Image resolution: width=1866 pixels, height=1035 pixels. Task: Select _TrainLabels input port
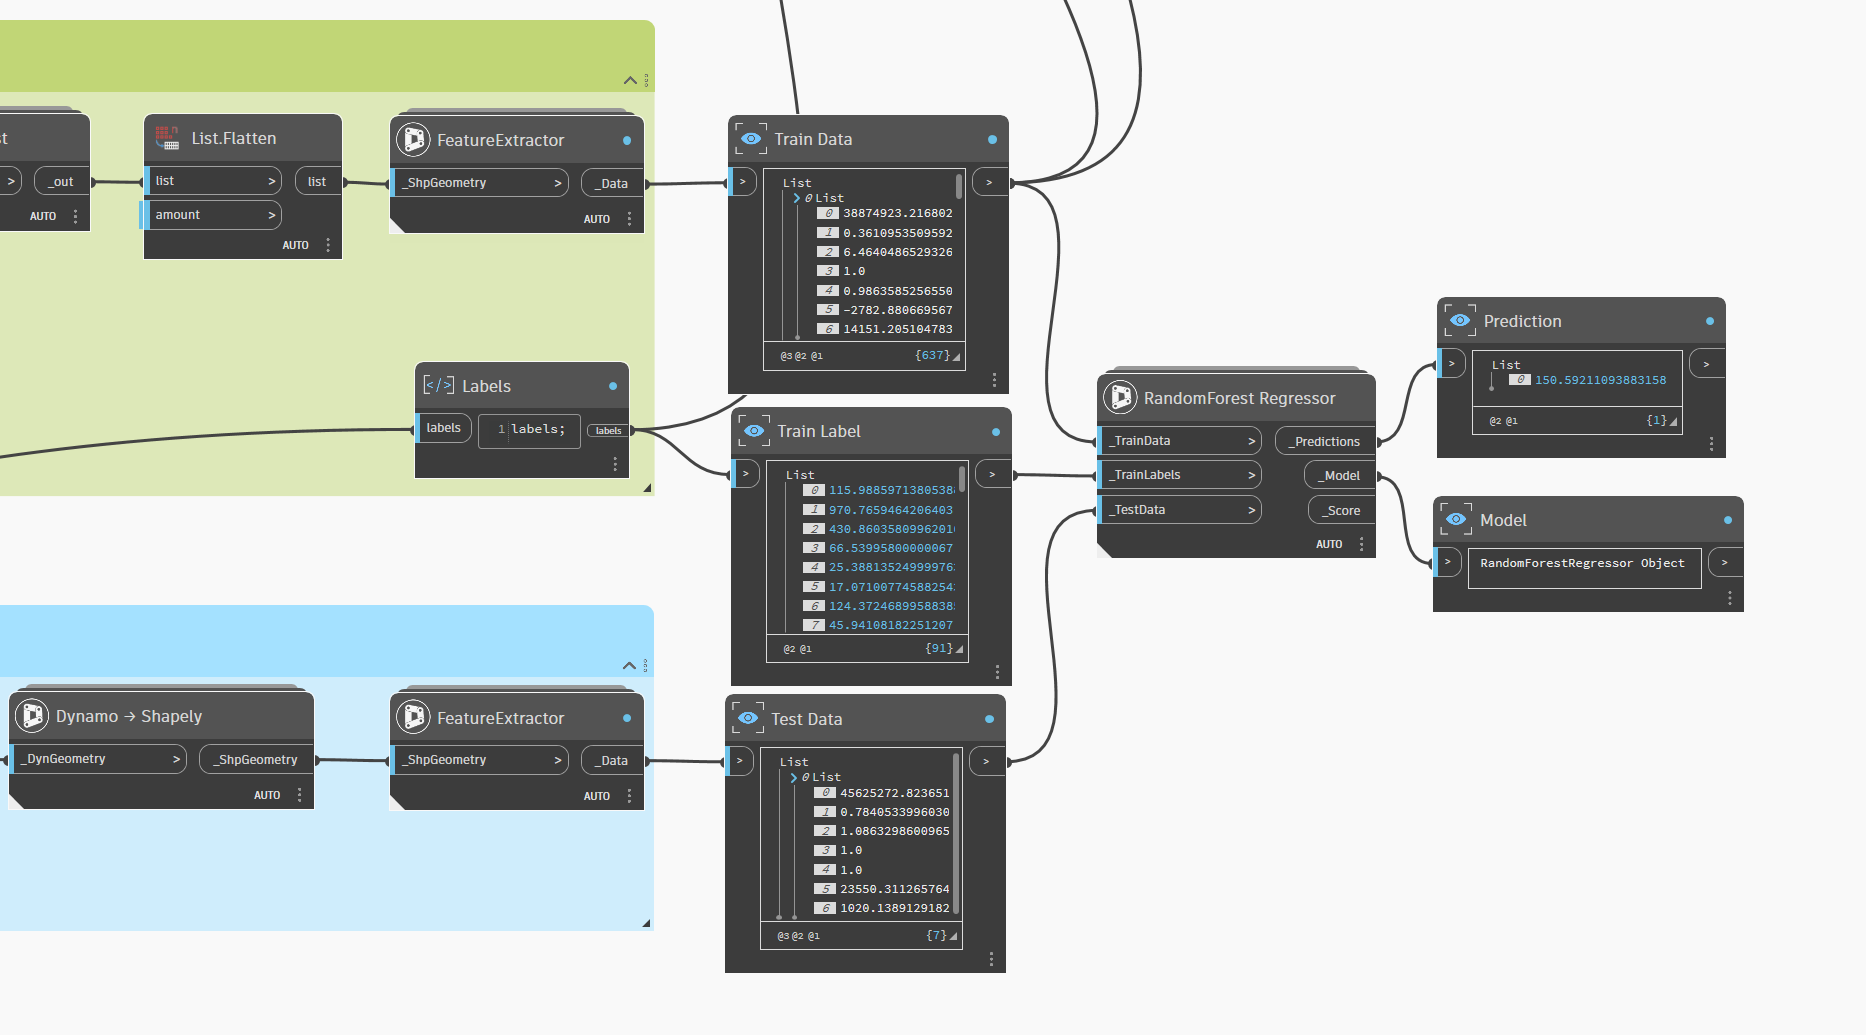[1180, 475]
